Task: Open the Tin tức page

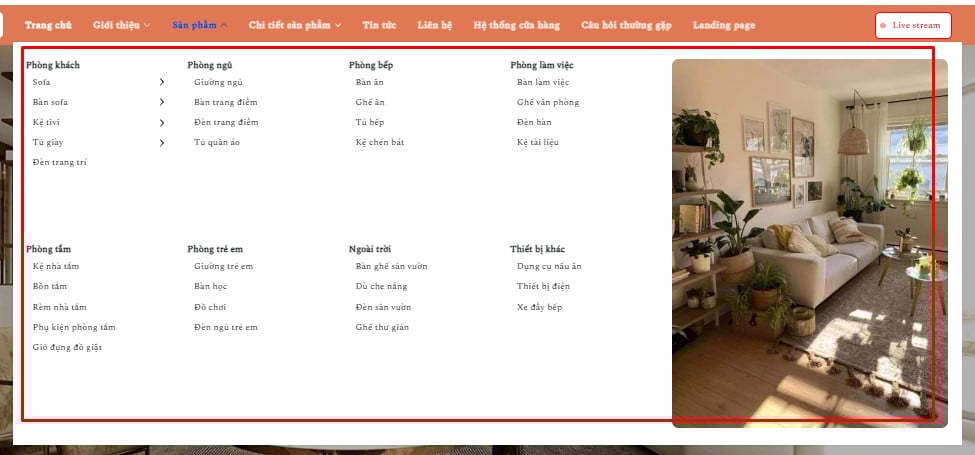Action: pyautogui.click(x=379, y=25)
